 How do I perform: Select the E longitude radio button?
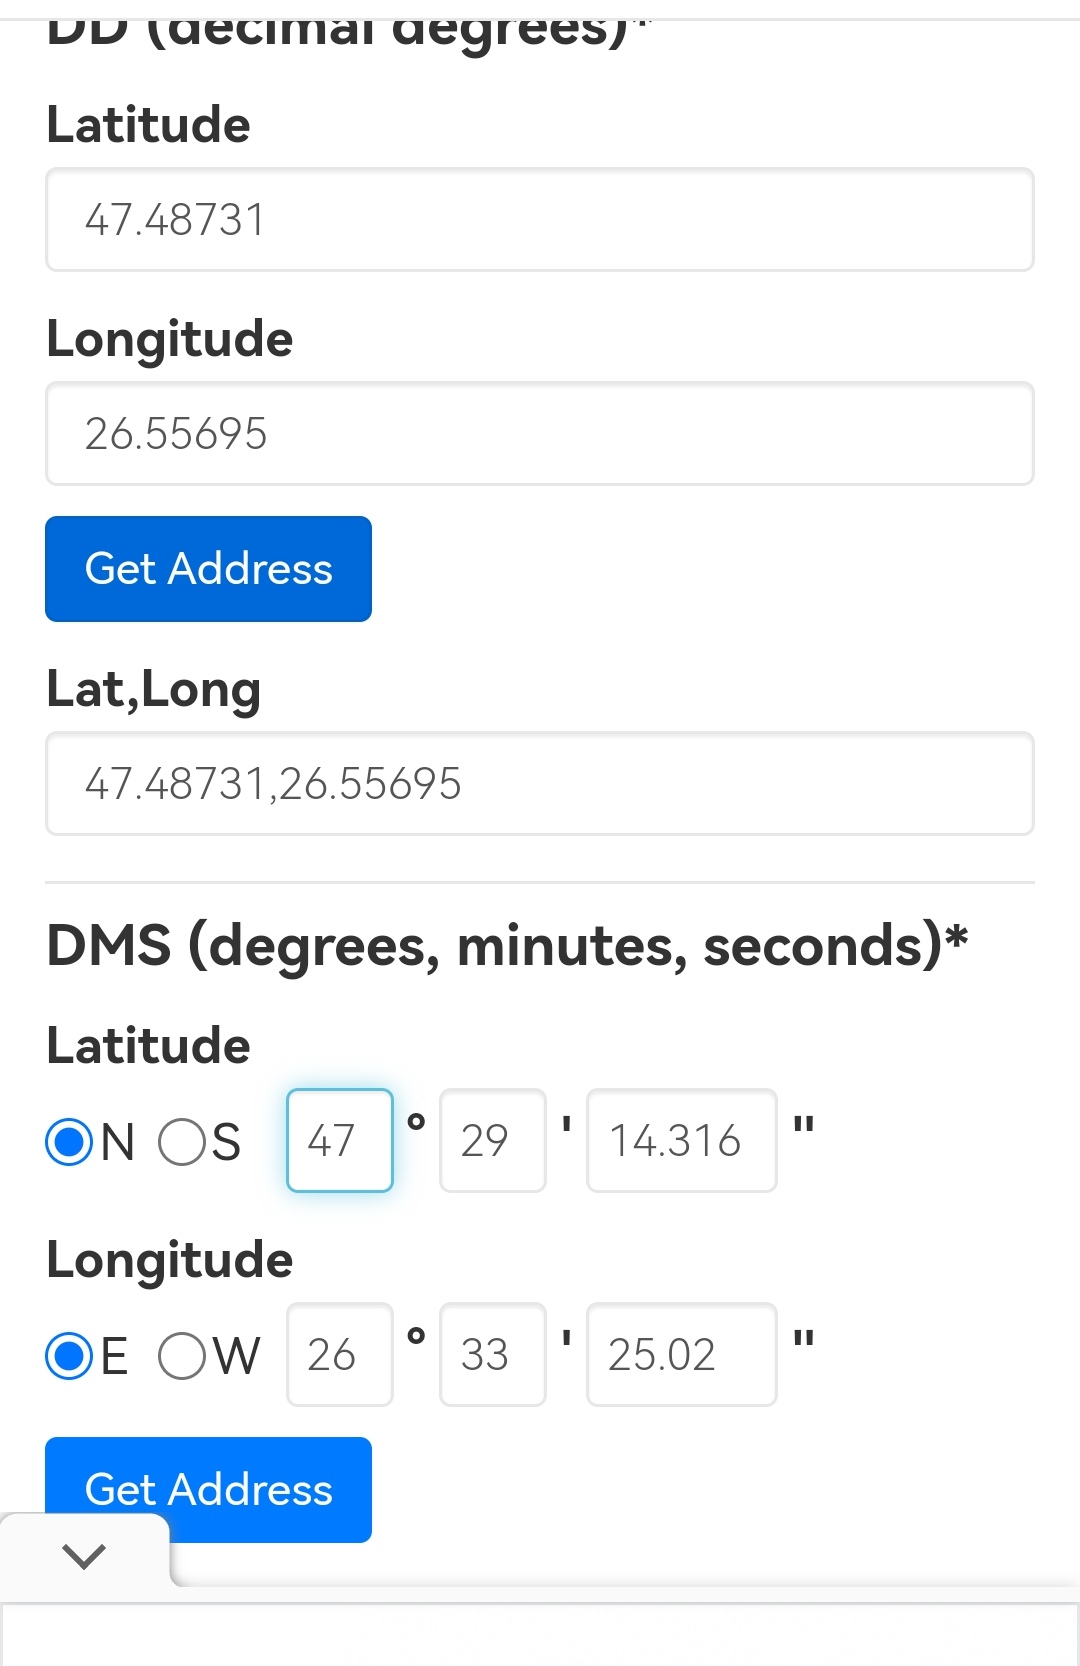(x=70, y=1356)
